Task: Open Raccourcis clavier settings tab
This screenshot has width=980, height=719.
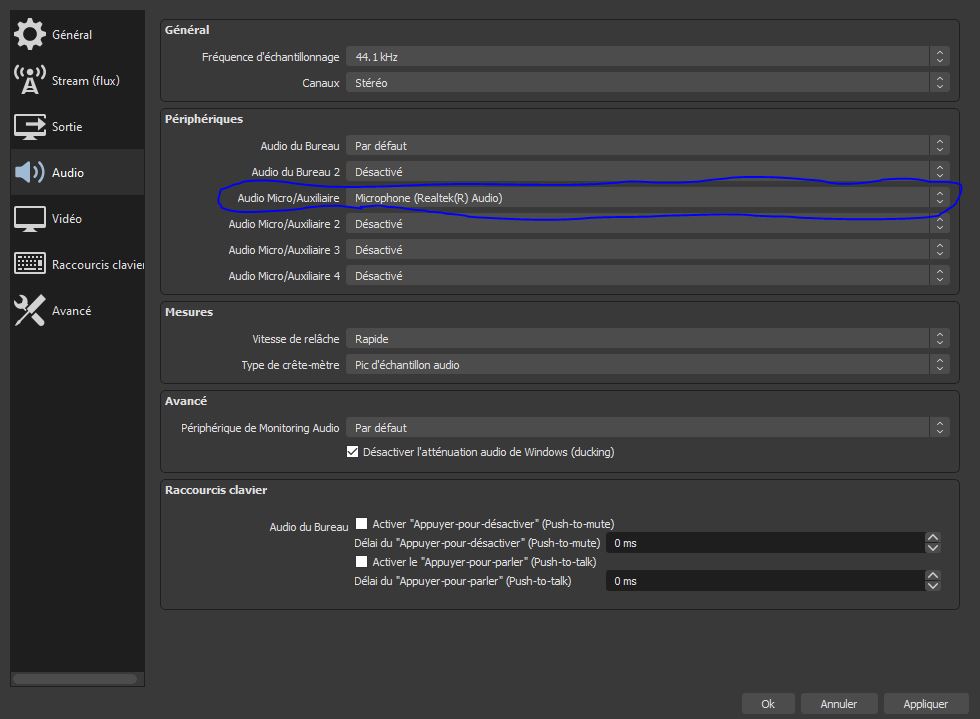Action: pos(78,264)
